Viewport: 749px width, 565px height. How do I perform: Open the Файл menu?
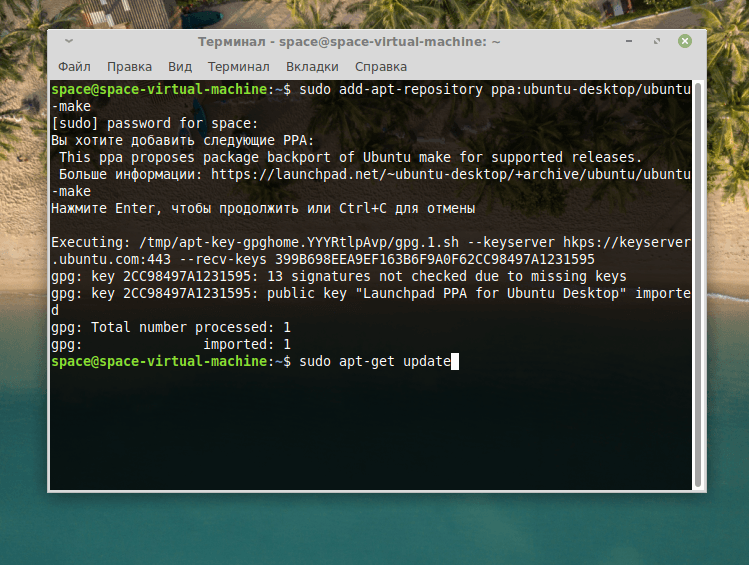tap(74, 67)
